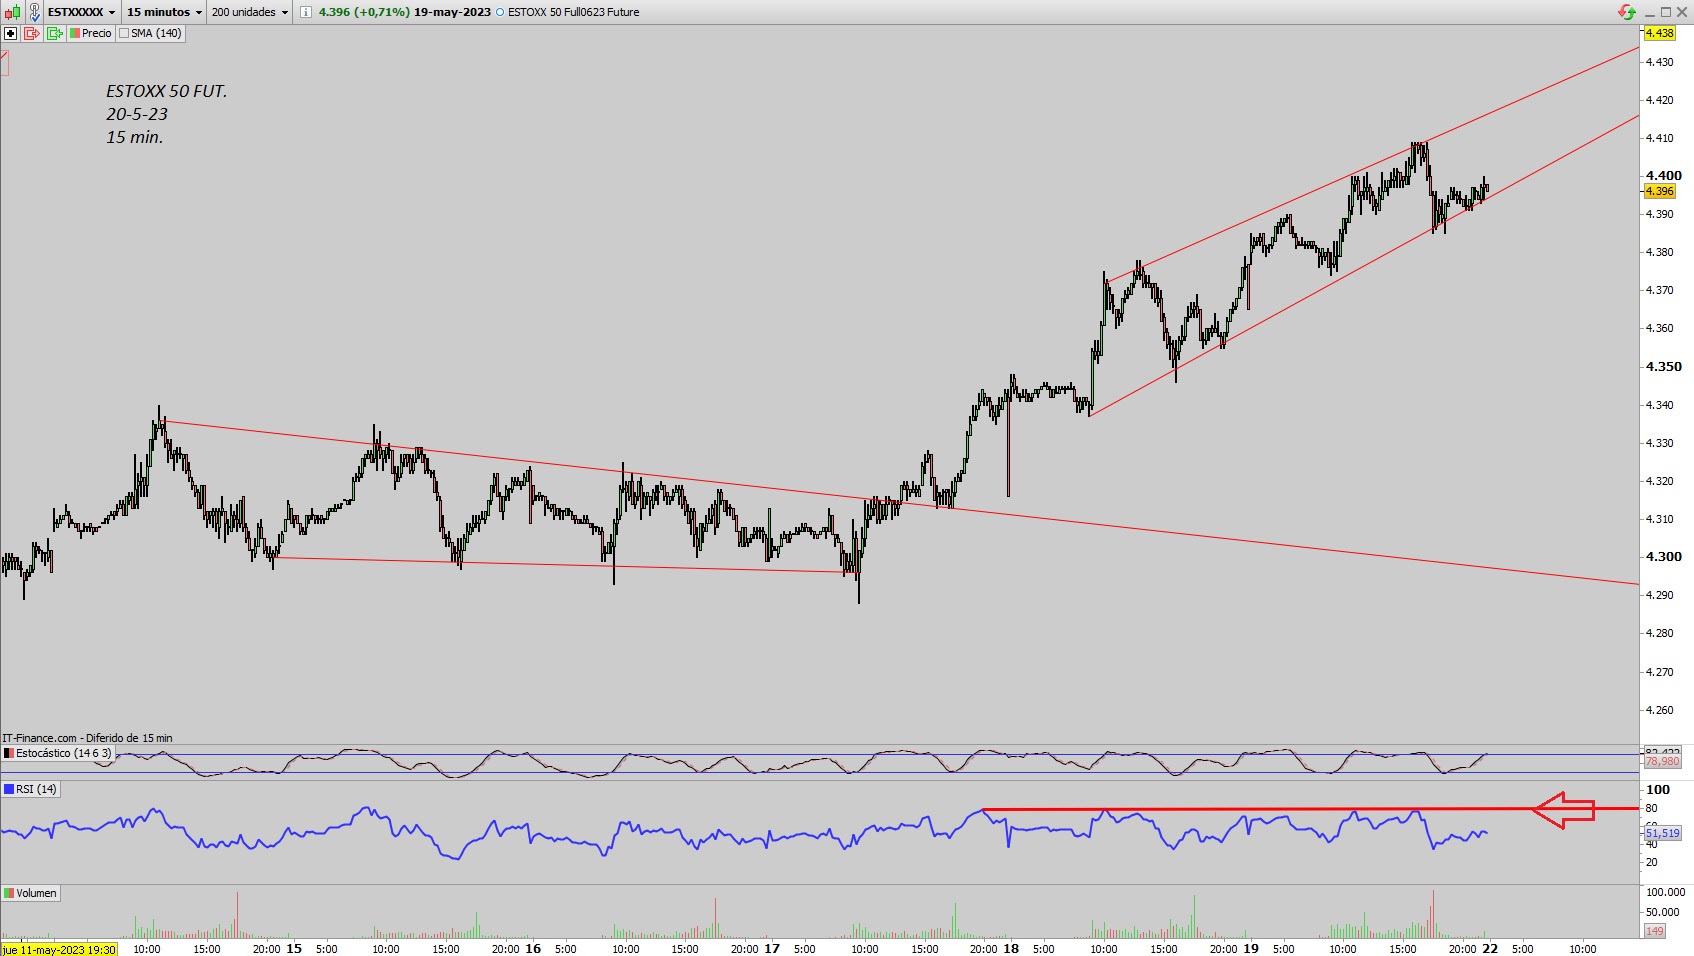Click the RSI blue color swatch
Image resolution: width=1694 pixels, height=956 pixels.
pos(9,789)
